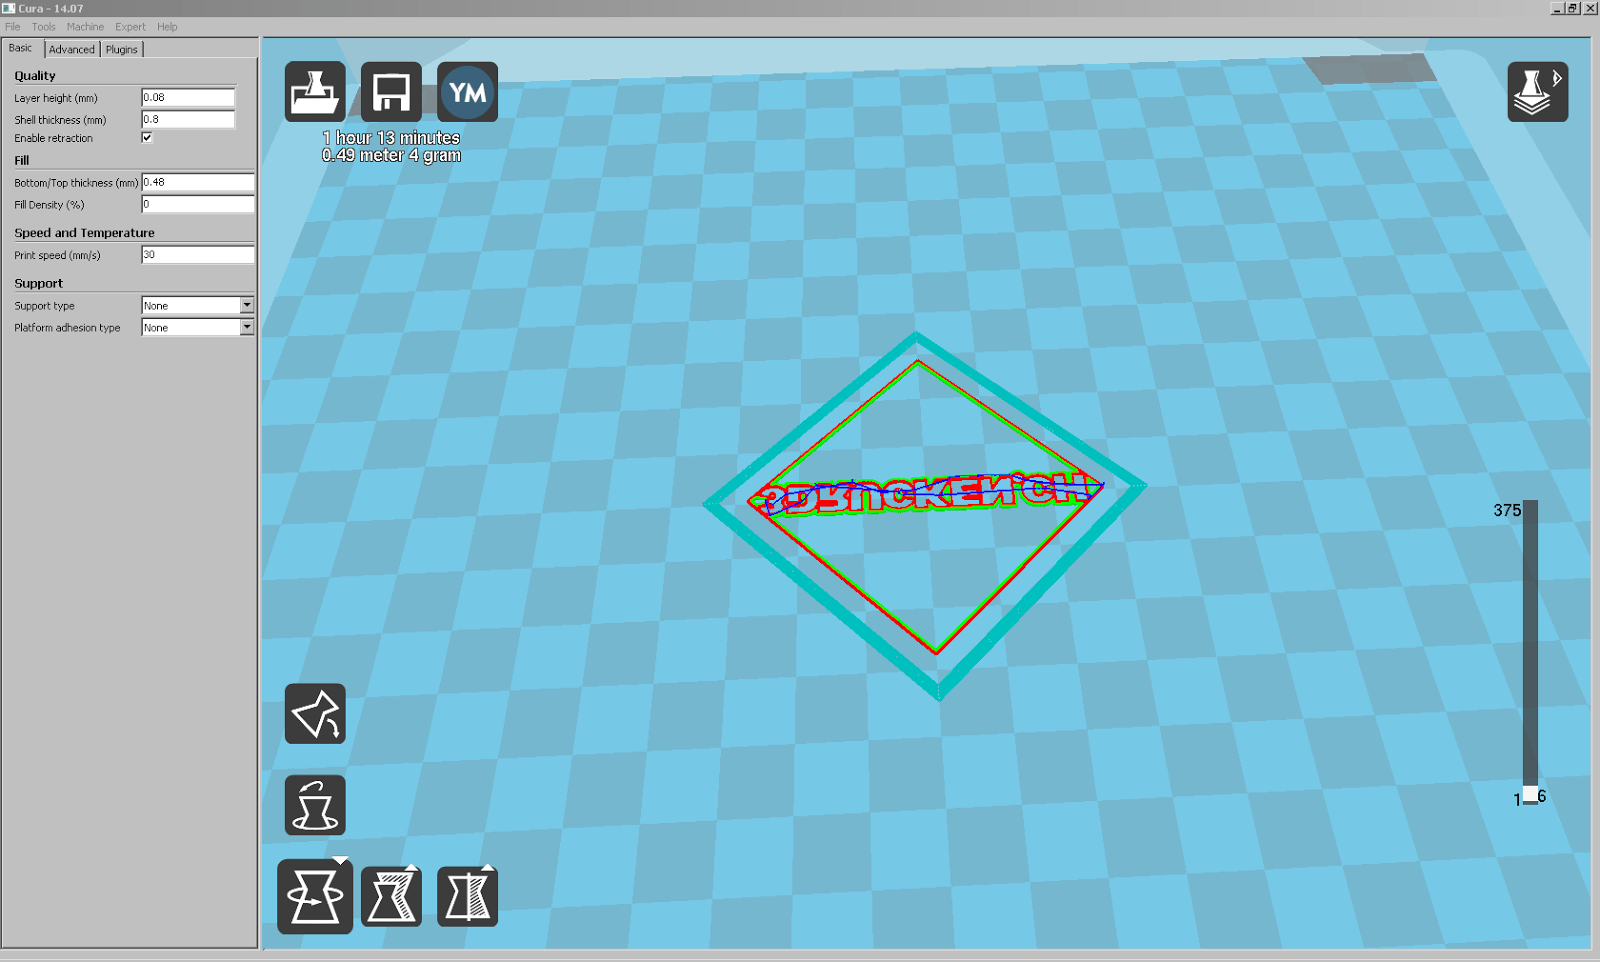Image resolution: width=1600 pixels, height=962 pixels.
Task: Click the Save toolpath floppy icon
Action: coord(391,92)
